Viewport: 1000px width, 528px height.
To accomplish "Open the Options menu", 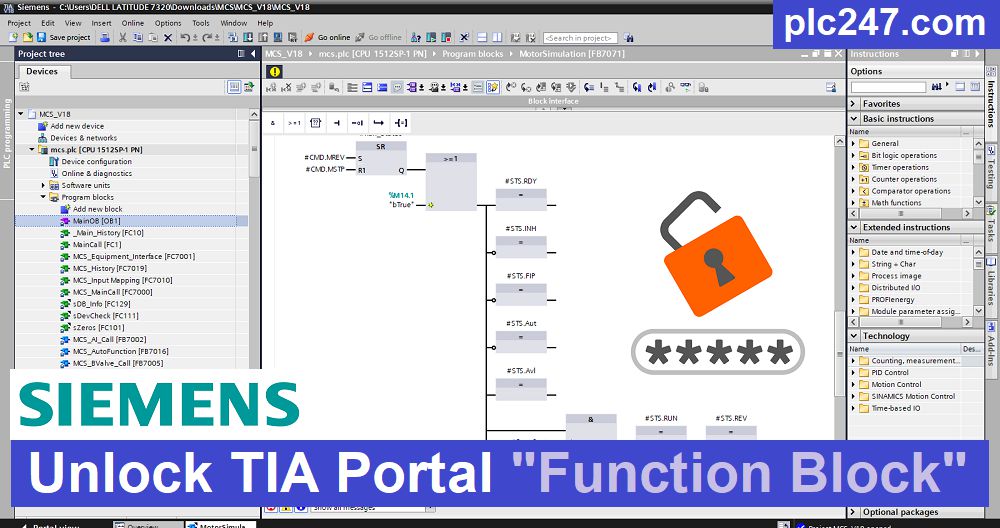I will point(168,23).
